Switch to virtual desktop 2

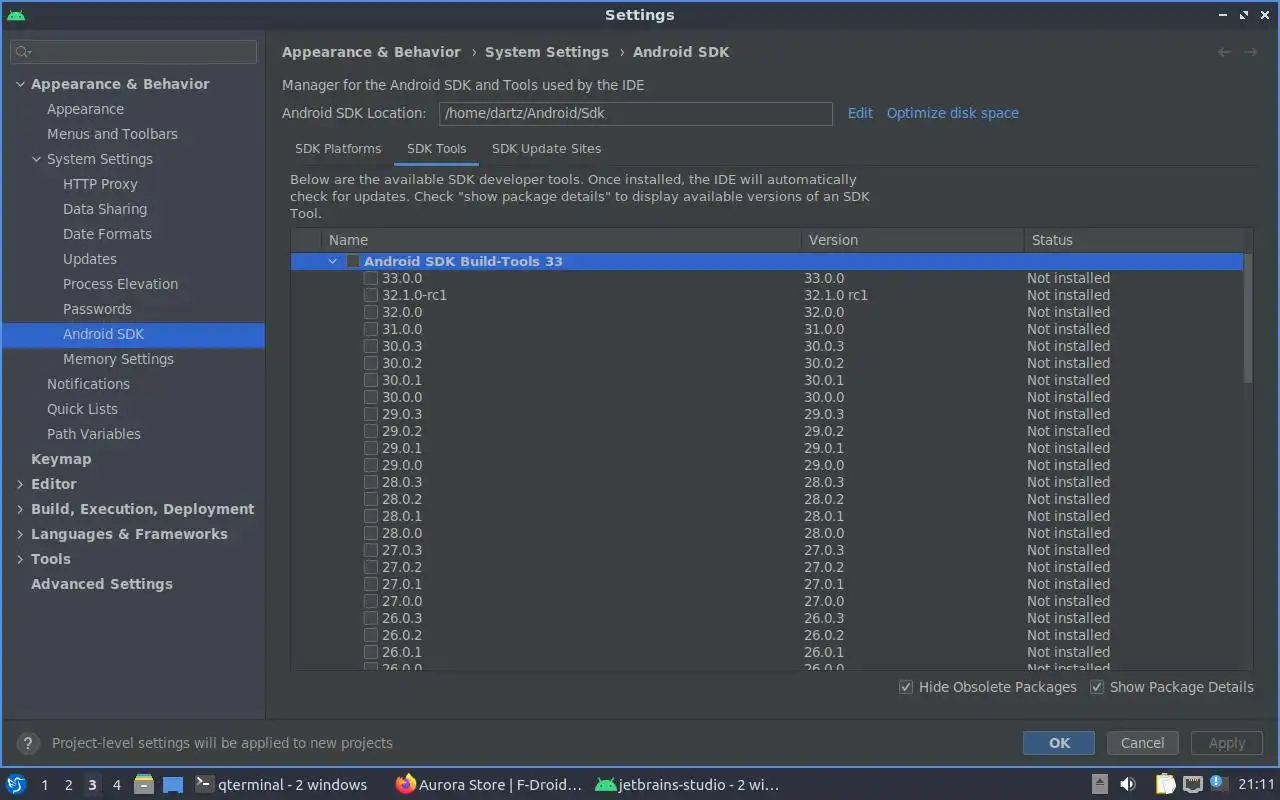coord(68,785)
